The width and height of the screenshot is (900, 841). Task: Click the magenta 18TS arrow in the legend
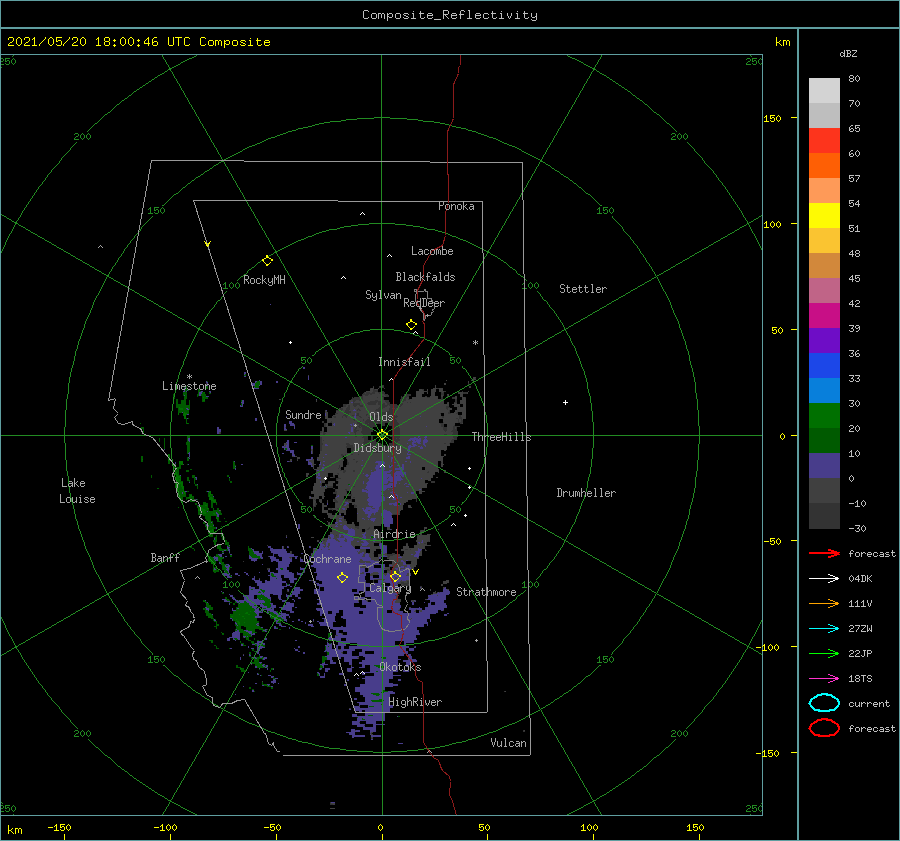coord(824,679)
